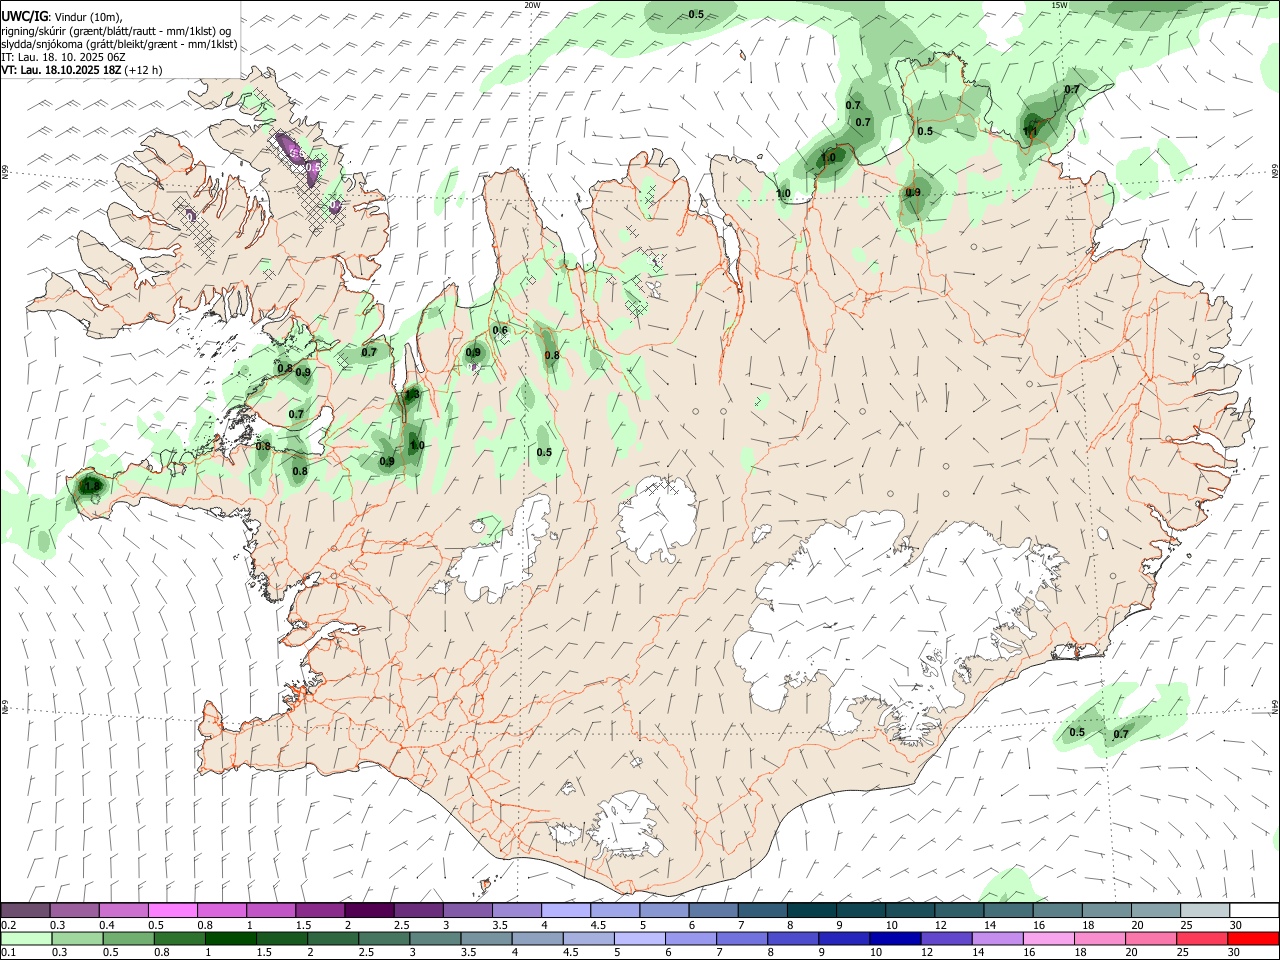Image resolution: width=1280 pixels, height=960 pixels.
Task: Pick upper scale swatch between 12 and 14
Action: [x=958, y=911]
